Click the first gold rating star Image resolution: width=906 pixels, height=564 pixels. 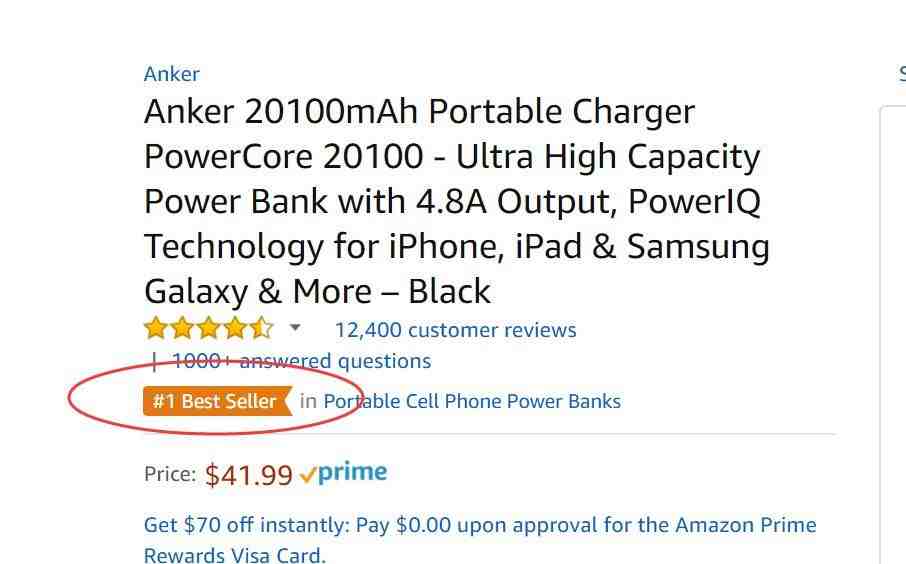point(155,328)
